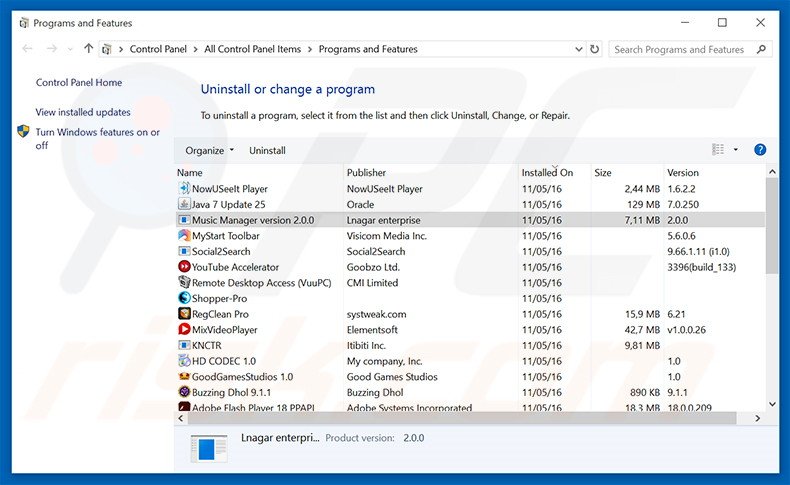
Task: Open Control Panel Home link
Action: (x=79, y=82)
